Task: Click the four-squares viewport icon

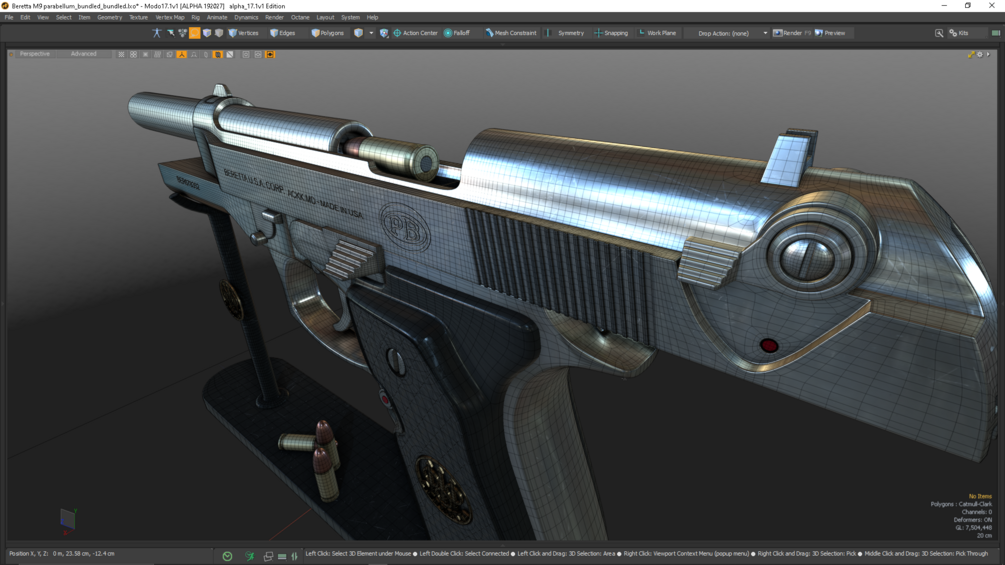Action: (133, 54)
